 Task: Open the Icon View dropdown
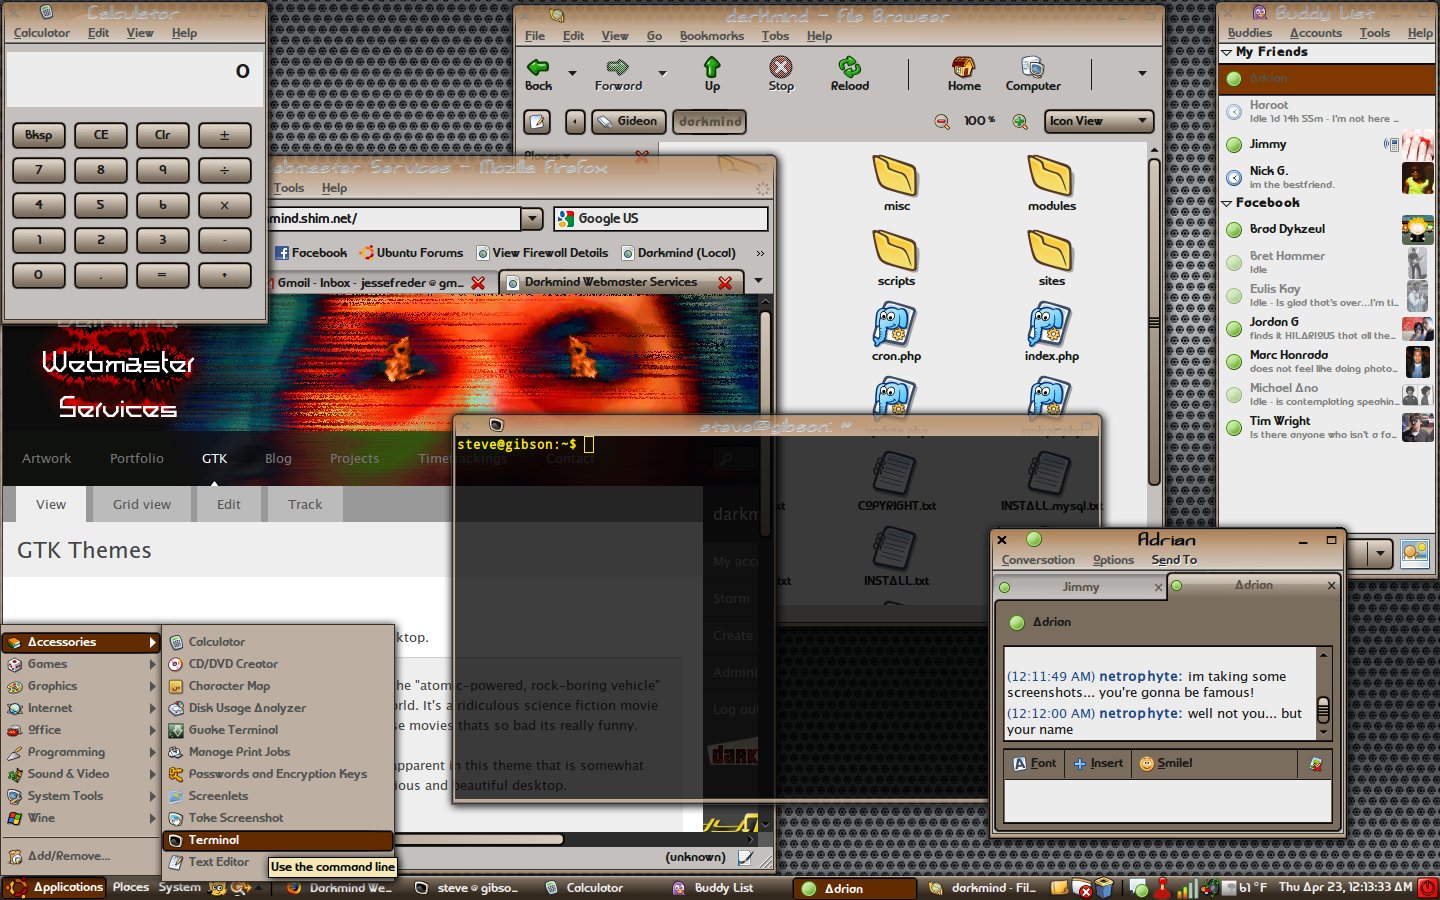tap(1099, 121)
